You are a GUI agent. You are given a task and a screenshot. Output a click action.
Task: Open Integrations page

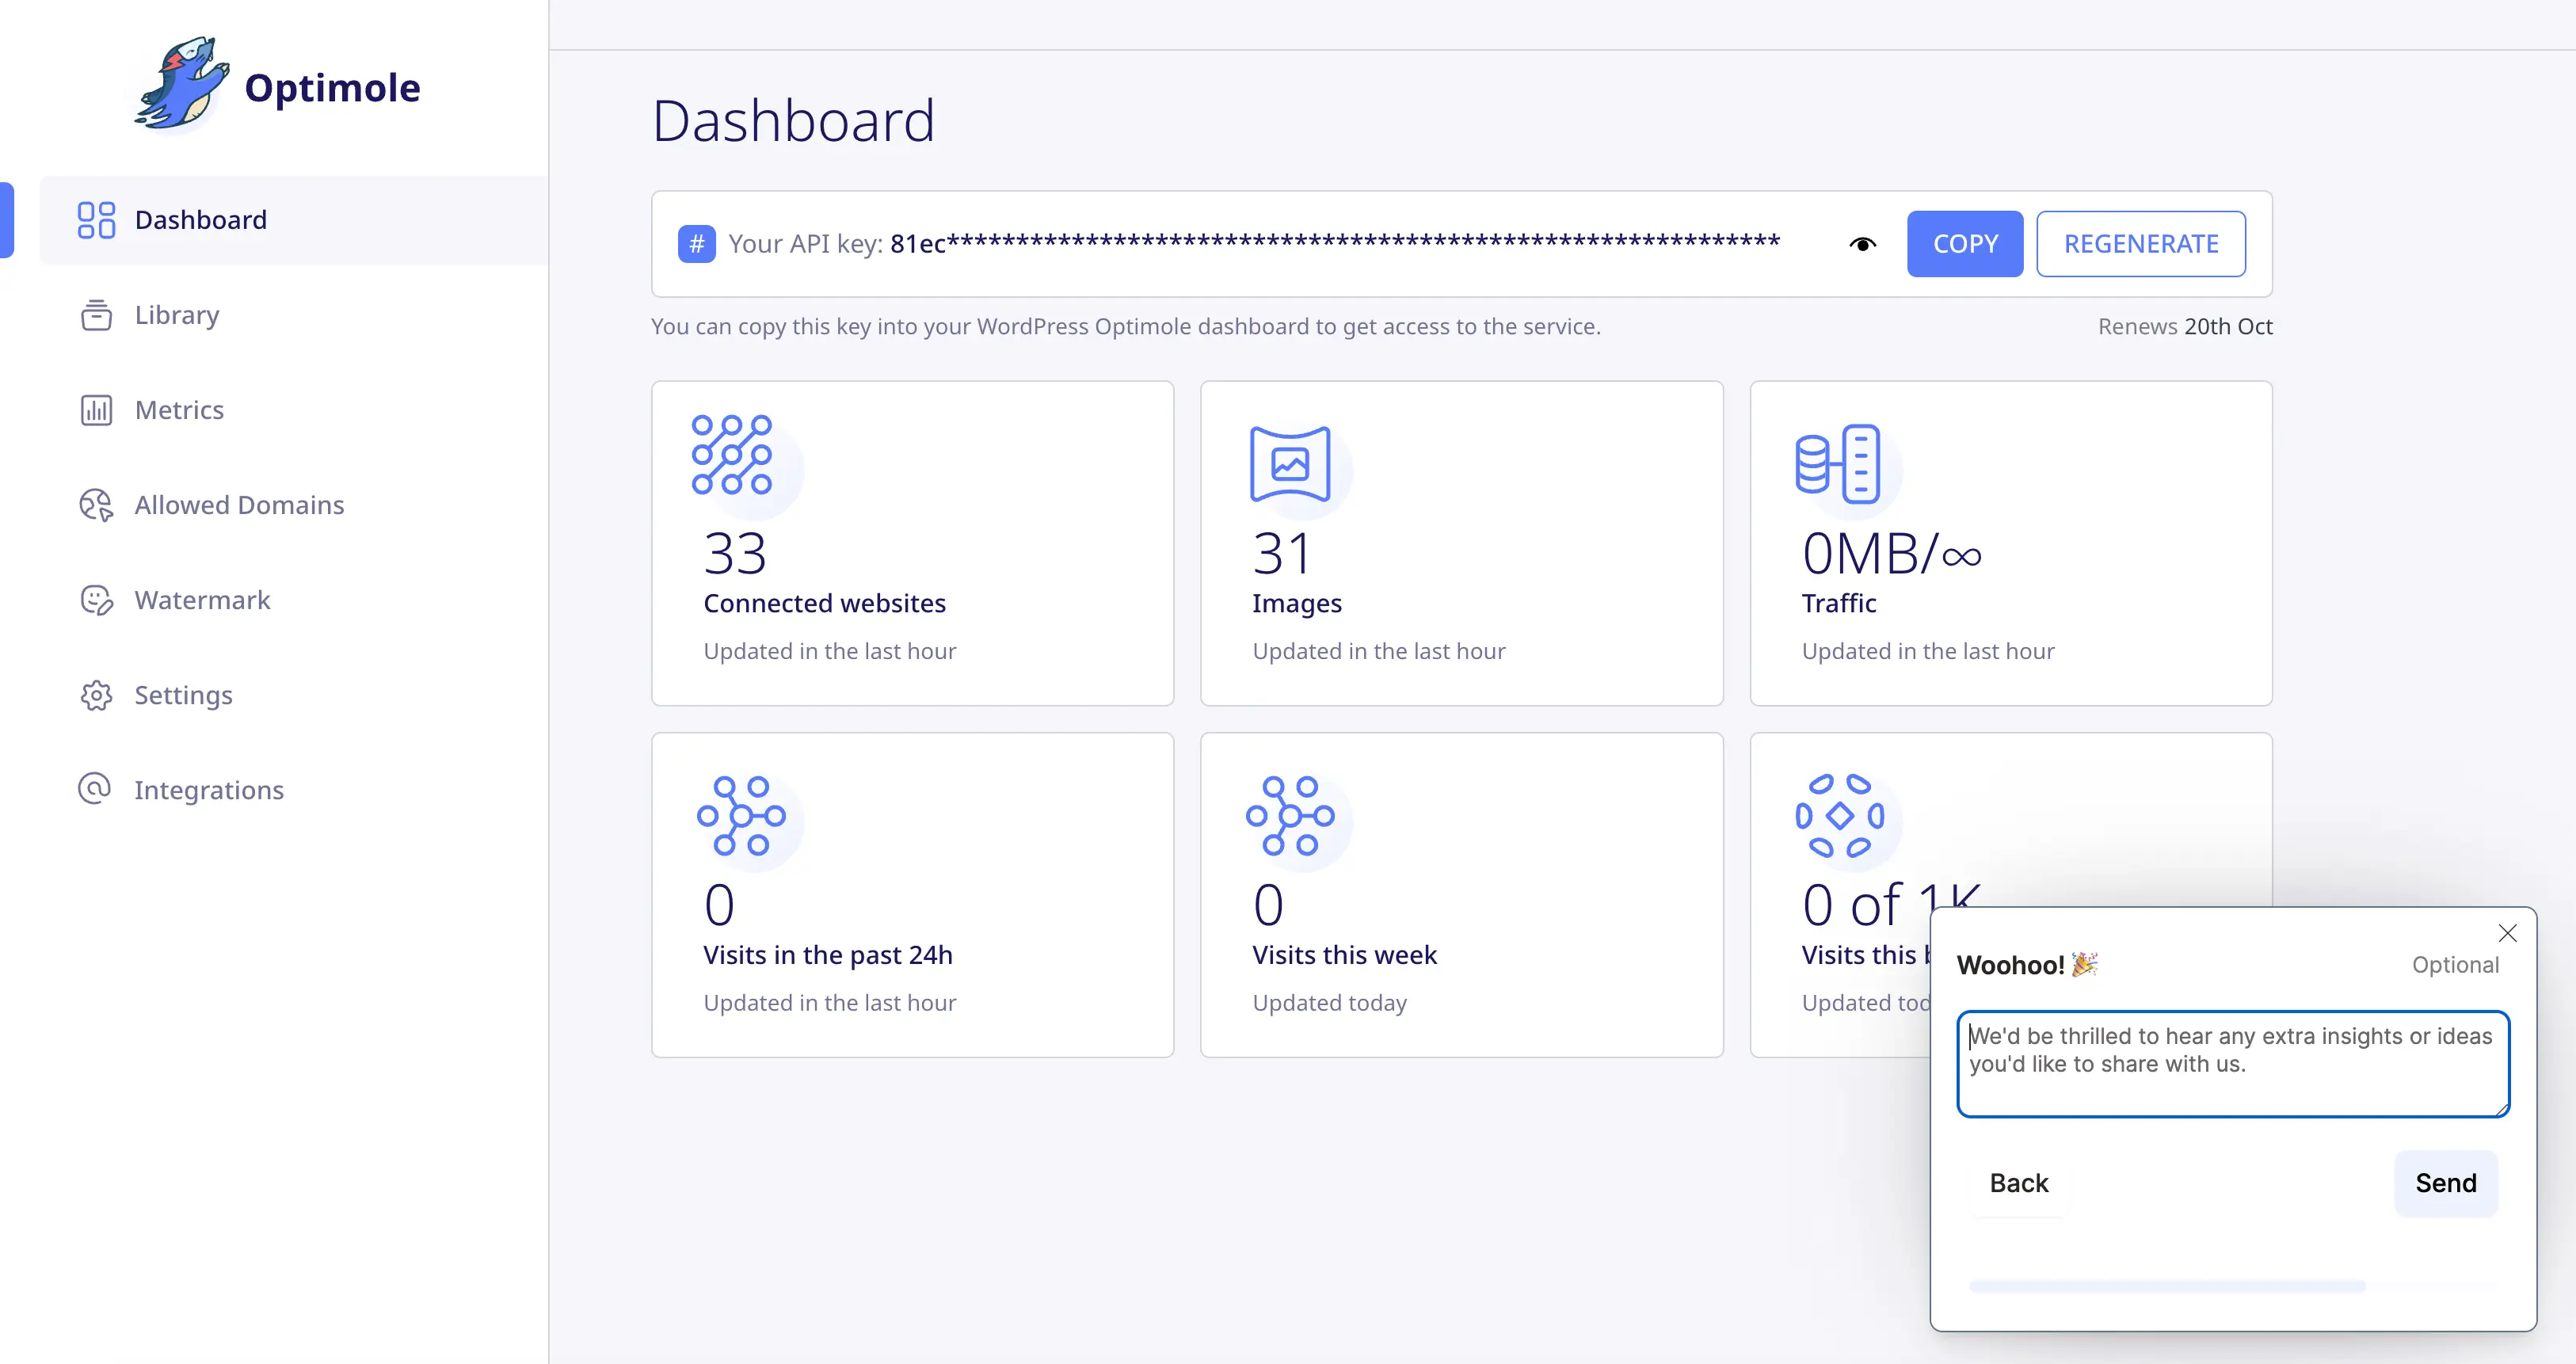(x=209, y=790)
